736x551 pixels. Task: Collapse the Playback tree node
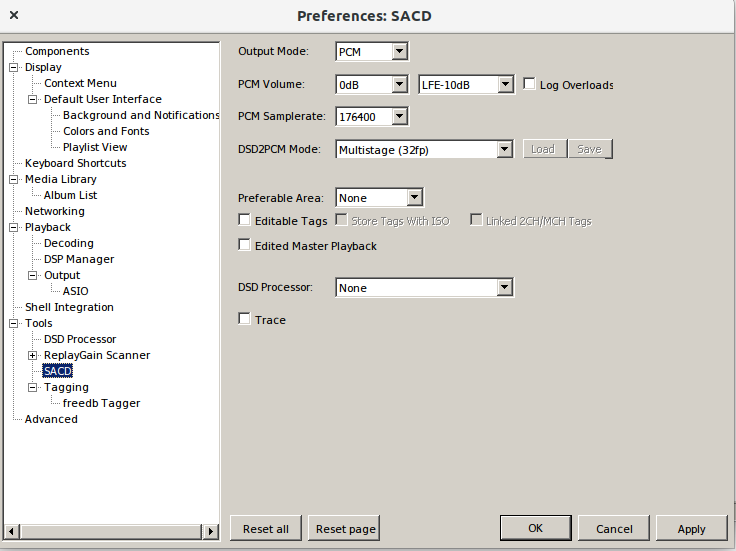click(x=14, y=227)
